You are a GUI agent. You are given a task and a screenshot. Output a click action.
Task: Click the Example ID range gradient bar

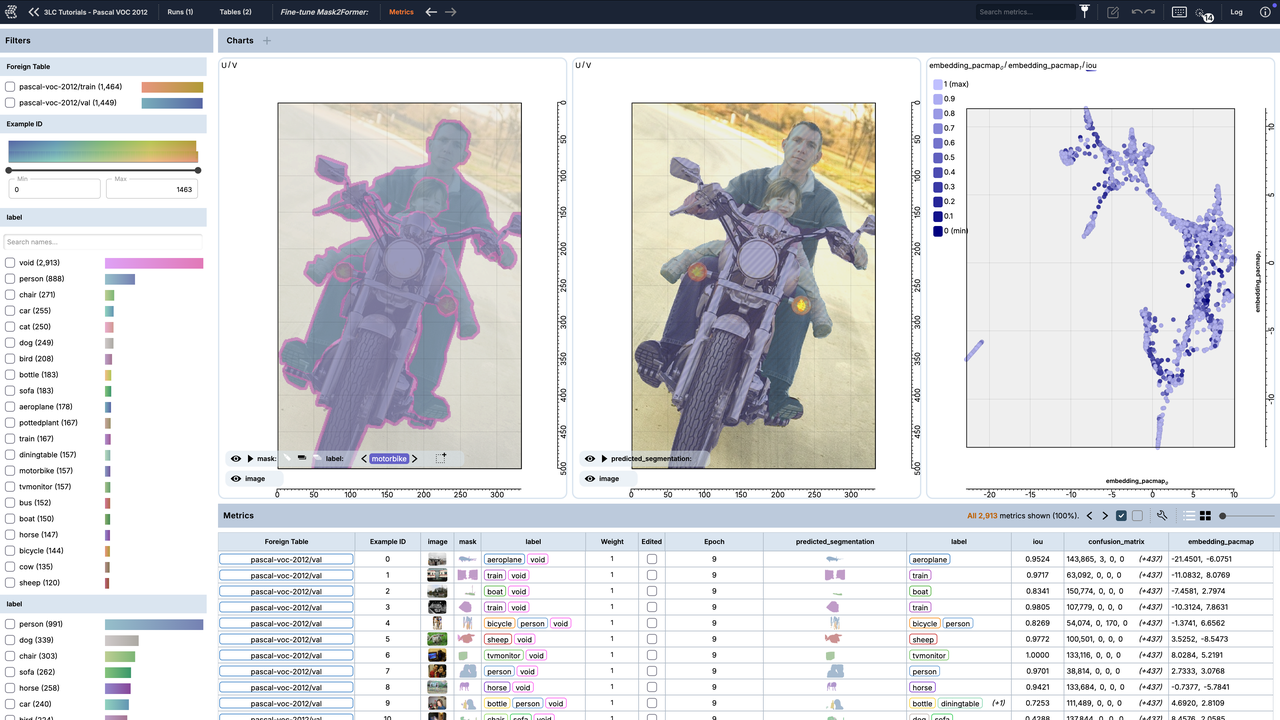coord(103,152)
